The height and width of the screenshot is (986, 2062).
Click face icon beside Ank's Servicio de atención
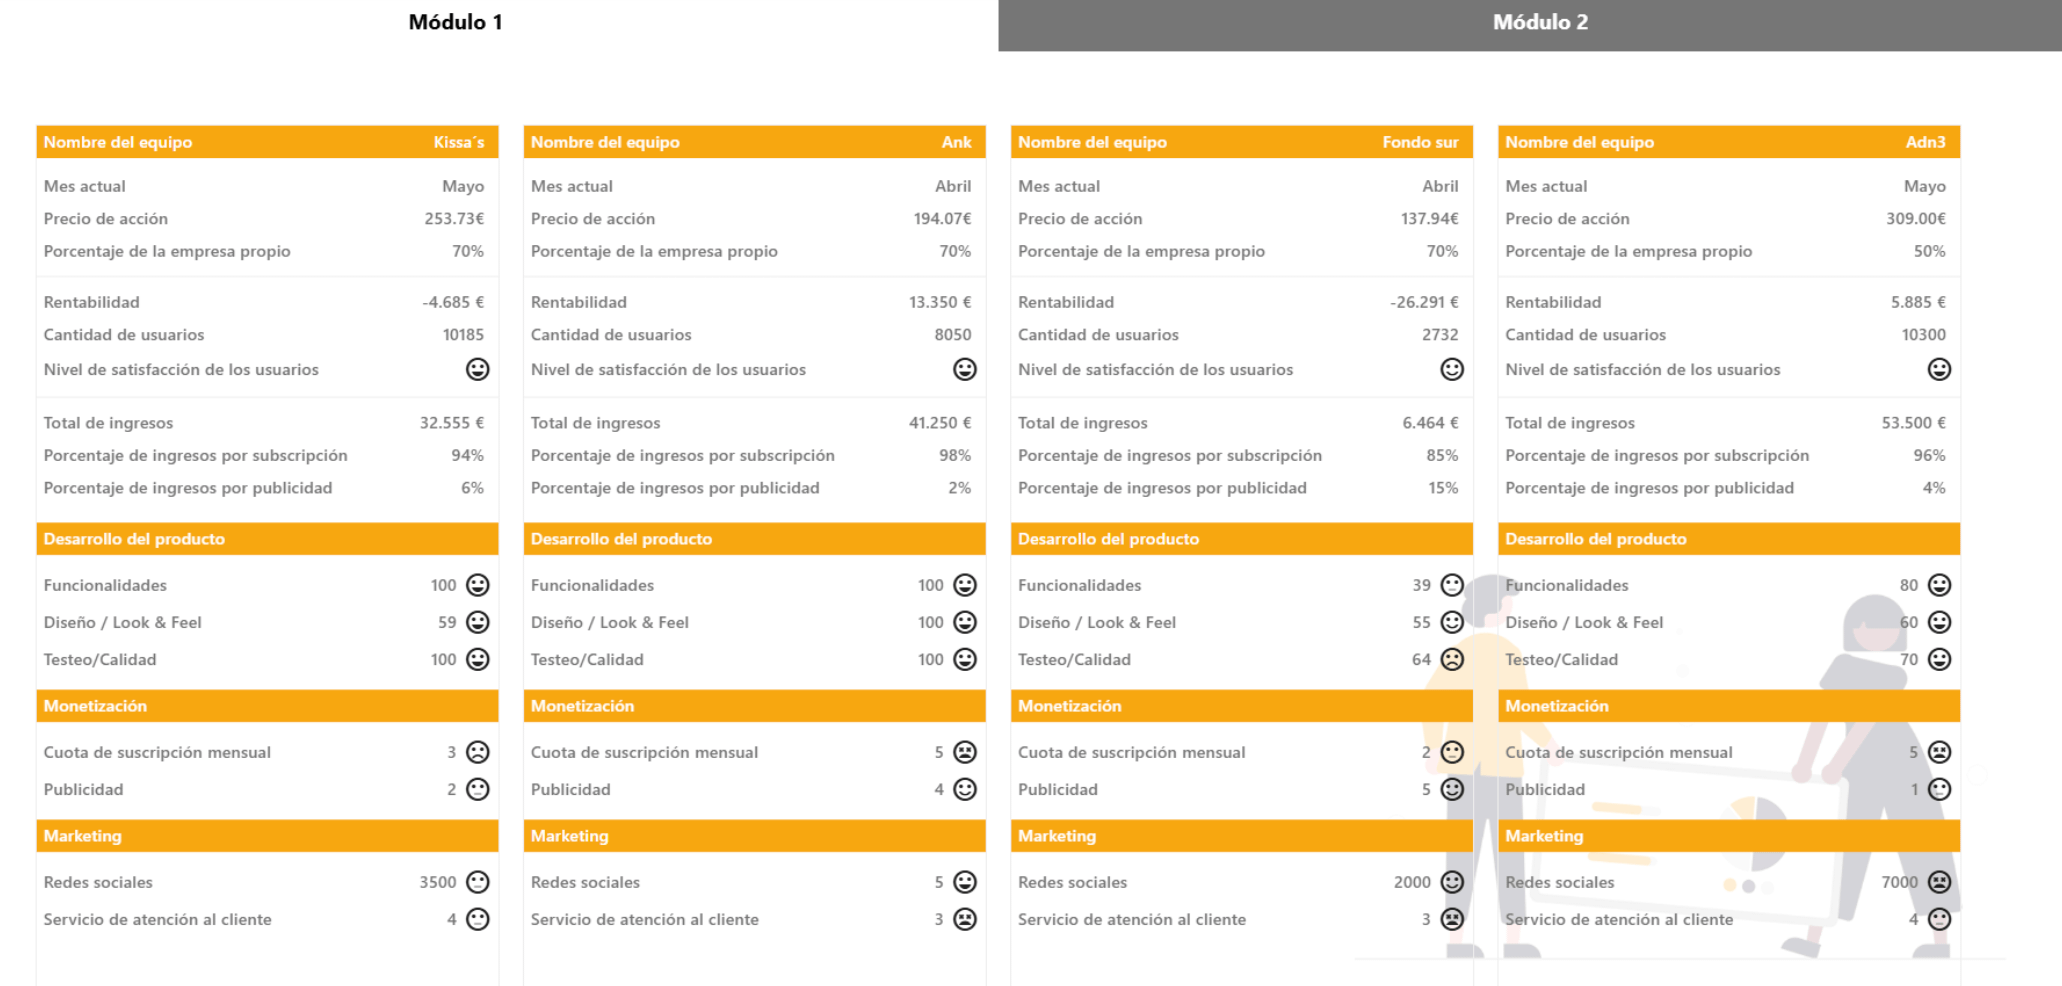[965, 919]
